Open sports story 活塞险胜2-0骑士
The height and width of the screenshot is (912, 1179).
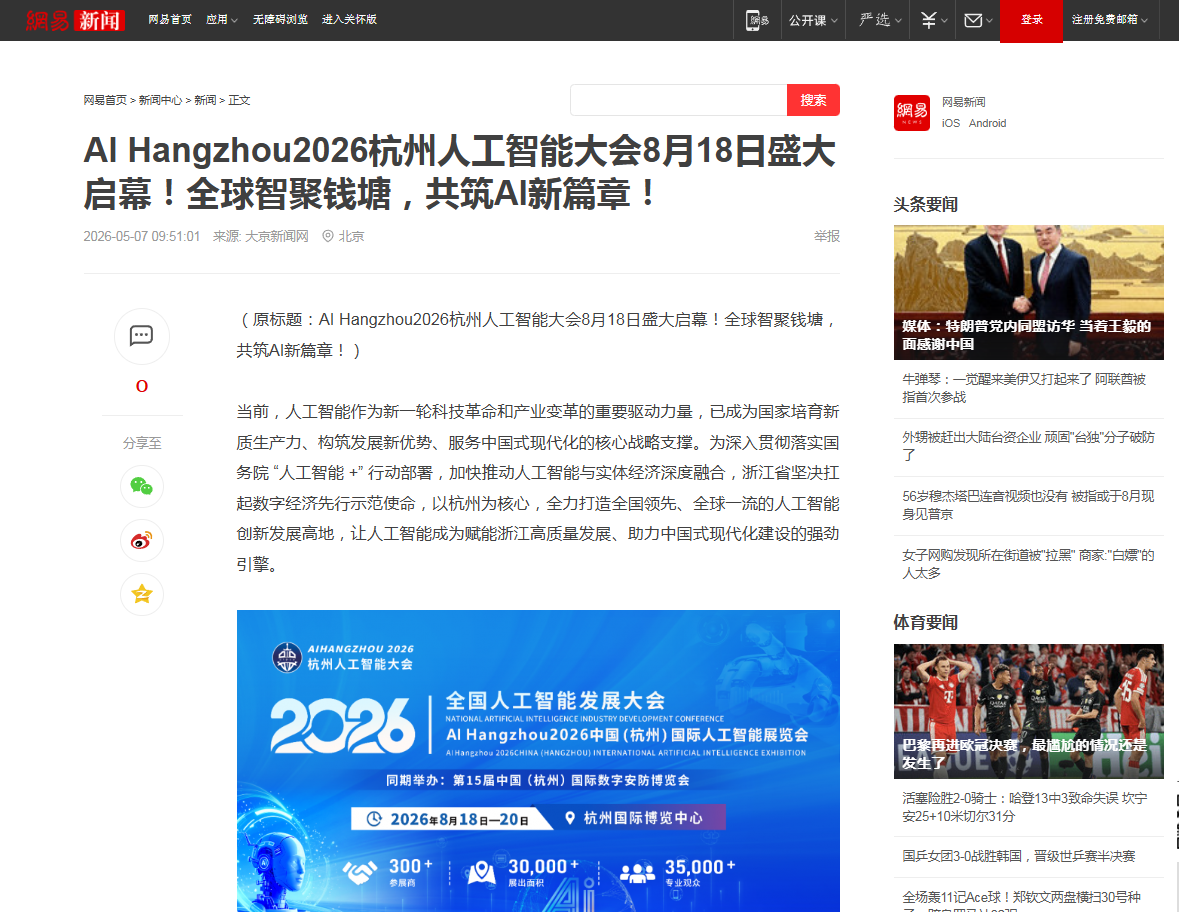[1025, 807]
